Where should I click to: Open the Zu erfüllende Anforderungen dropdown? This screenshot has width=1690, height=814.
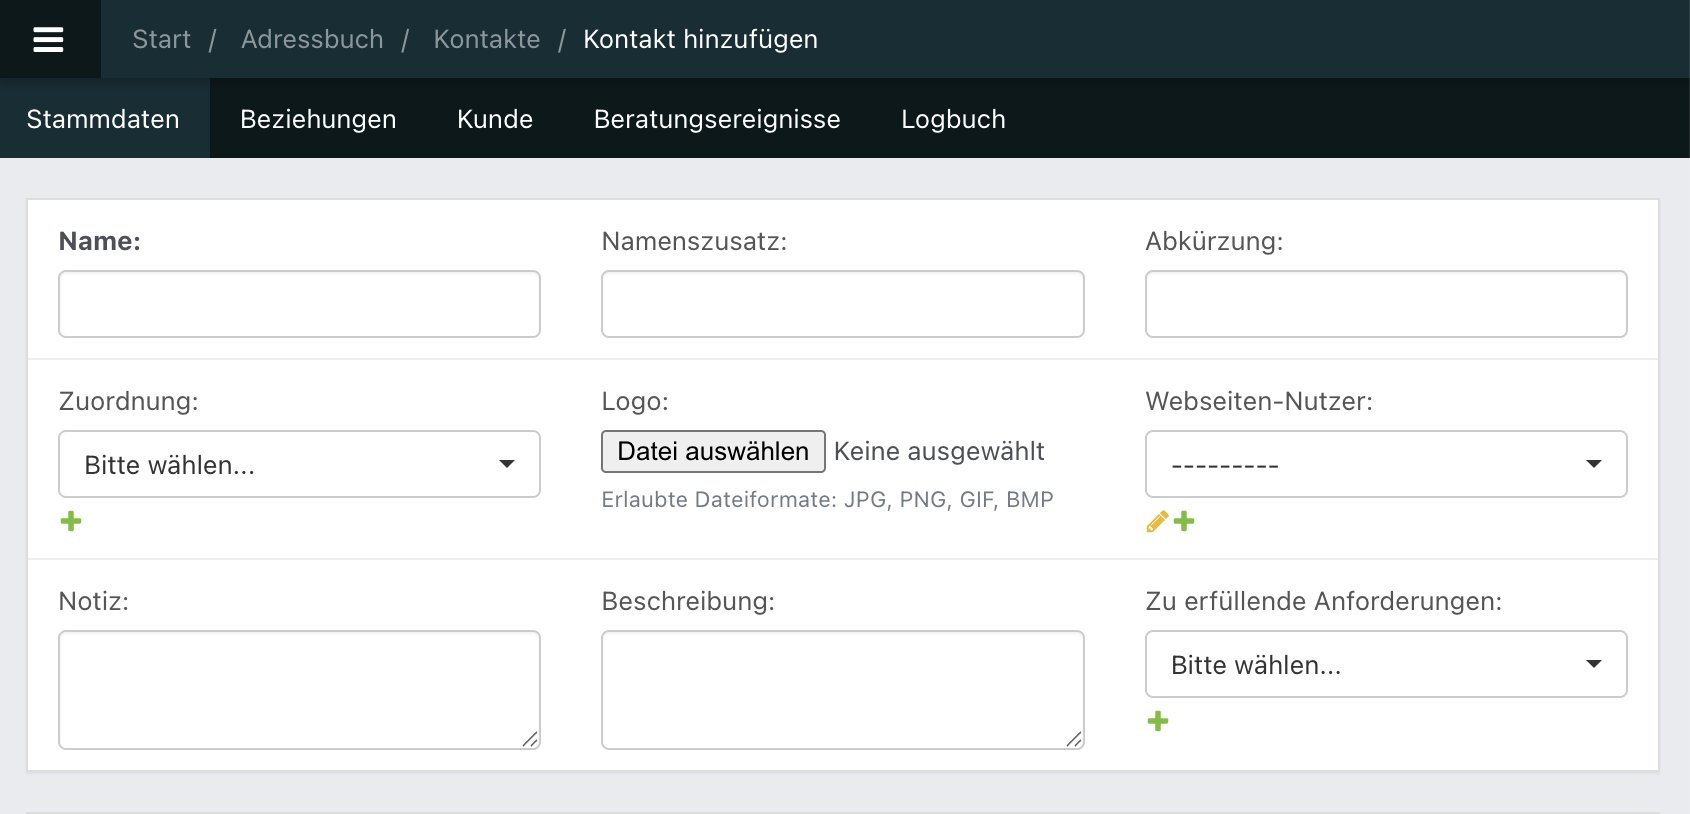click(1386, 664)
